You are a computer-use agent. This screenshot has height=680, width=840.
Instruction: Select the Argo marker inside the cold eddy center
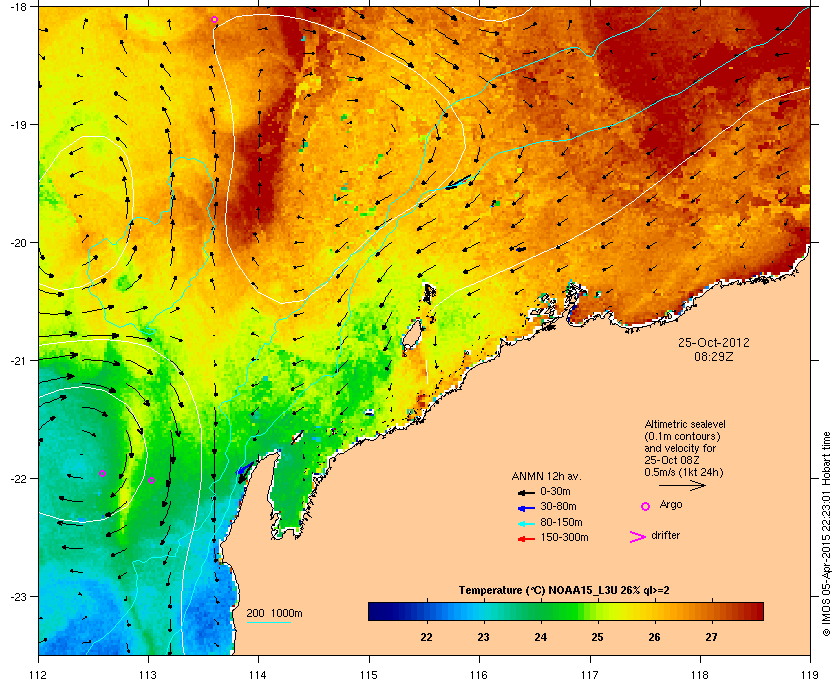click(x=102, y=473)
